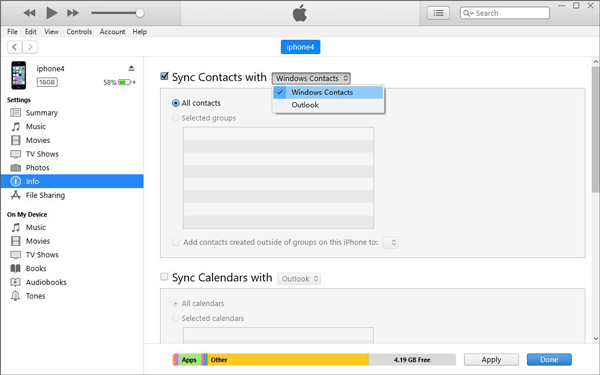Click the fast forward next track button
The image size is (600, 375).
(73, 13)
